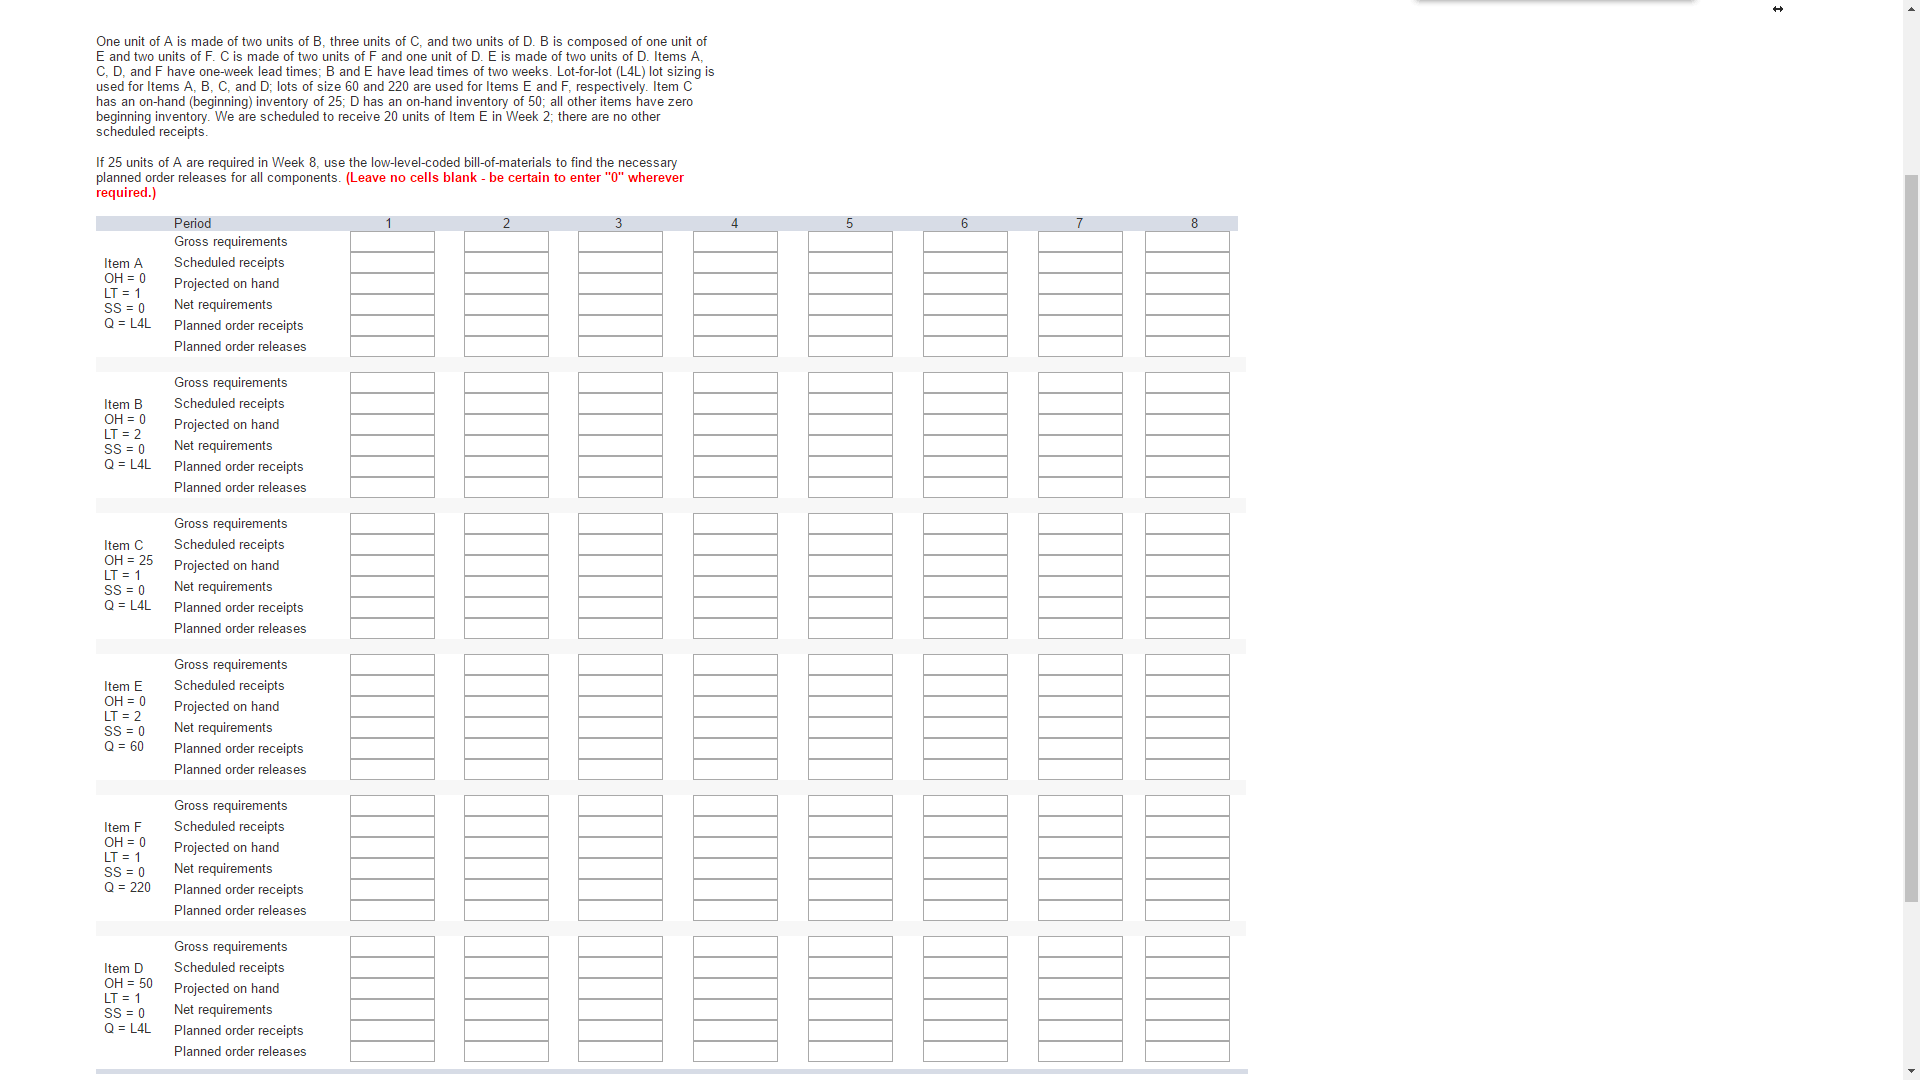Click Item D Planned order releases period 6 field
The height and width of the screenshot is (1080, 1920).
[965, 1052]
